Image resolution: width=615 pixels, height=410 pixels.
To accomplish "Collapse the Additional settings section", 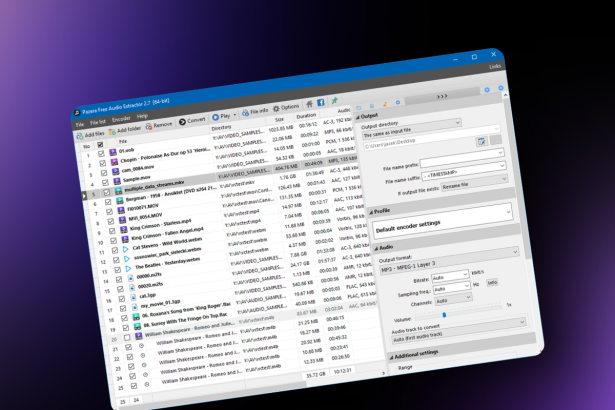I will [391, 357].
